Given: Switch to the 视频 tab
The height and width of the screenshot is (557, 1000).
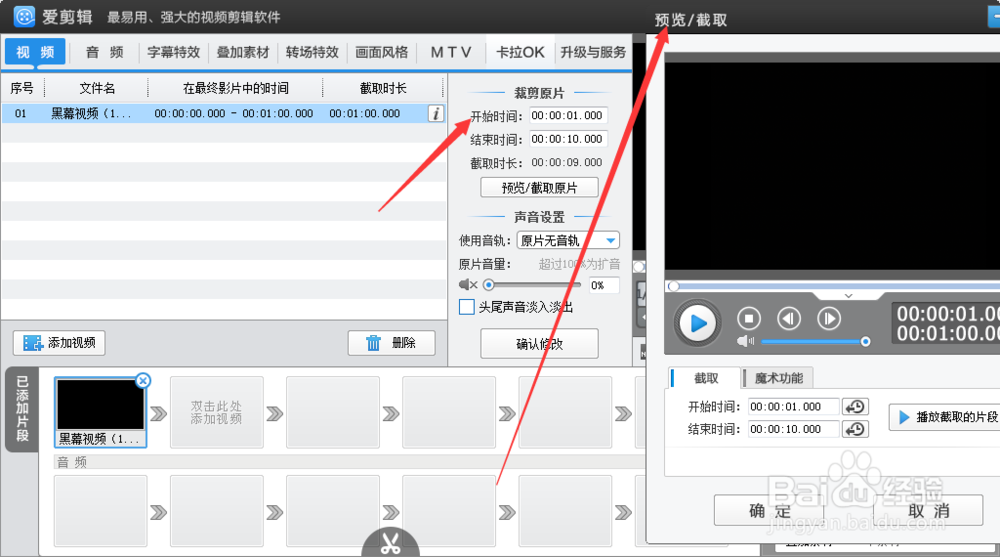Looking at the screenshot, I should tap(35, 52).
